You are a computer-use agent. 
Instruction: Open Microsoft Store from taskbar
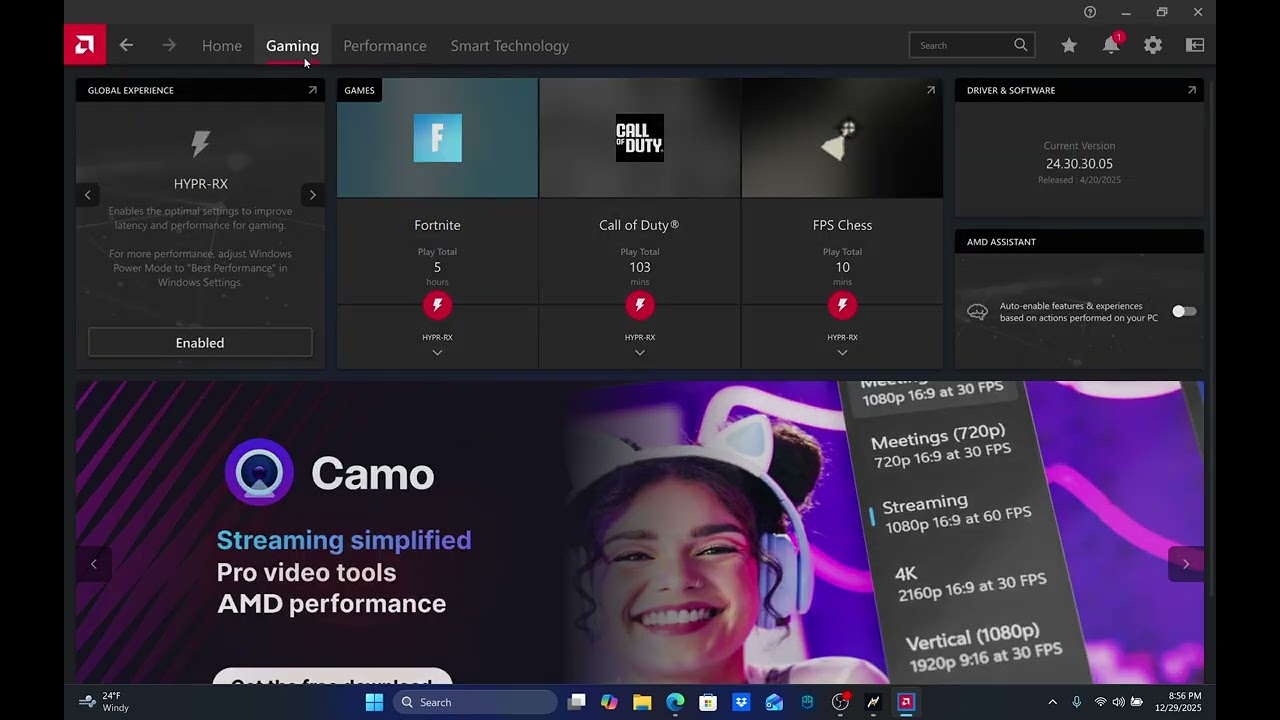click(x=708, y=702)
